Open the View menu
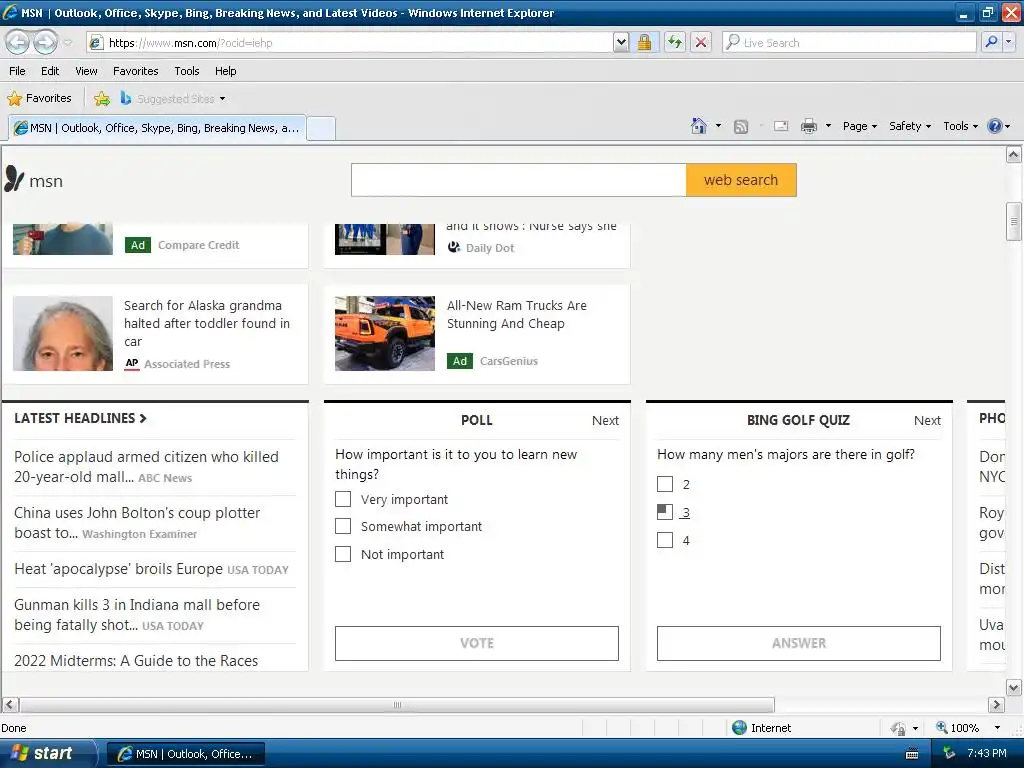This screenshot has height=768, width=1024. (86, 71)
